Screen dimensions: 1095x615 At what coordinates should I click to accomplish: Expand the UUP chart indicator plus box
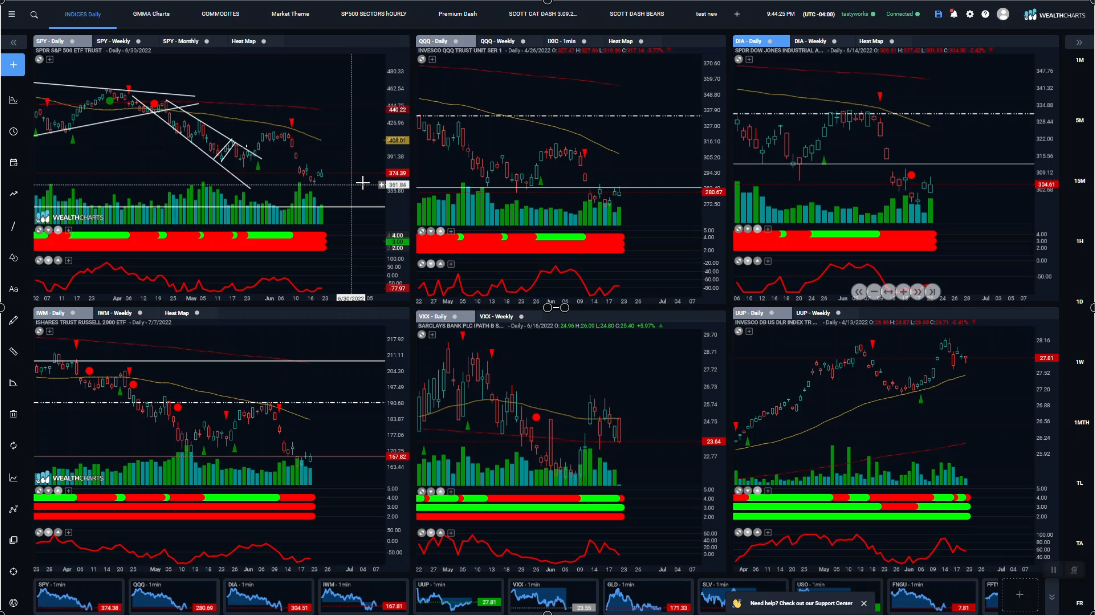[x=749, y=332]
